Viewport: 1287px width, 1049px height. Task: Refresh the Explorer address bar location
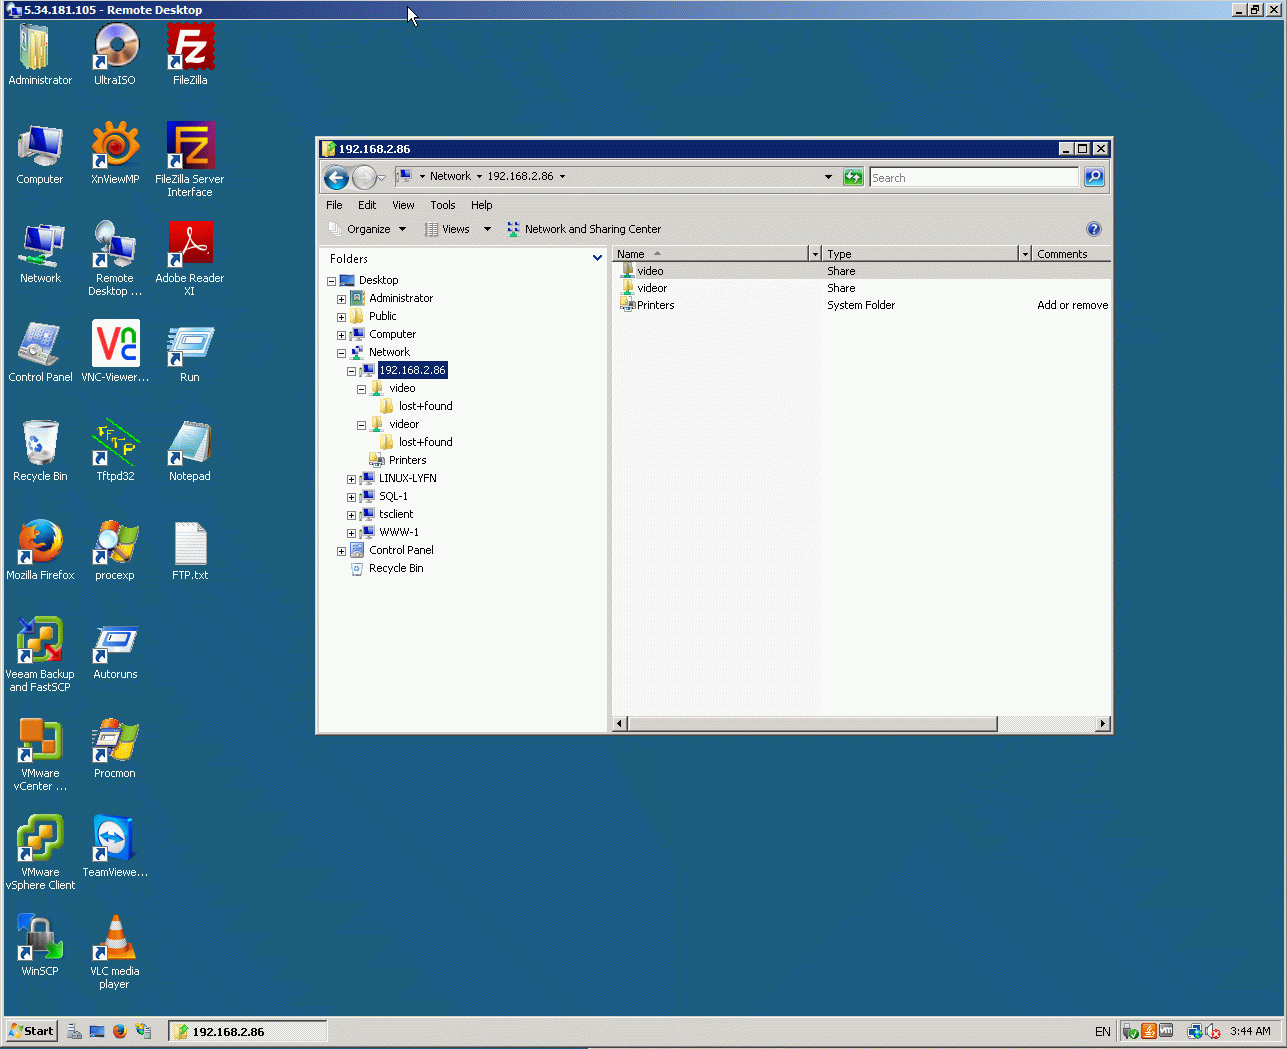tap(853, 177)
